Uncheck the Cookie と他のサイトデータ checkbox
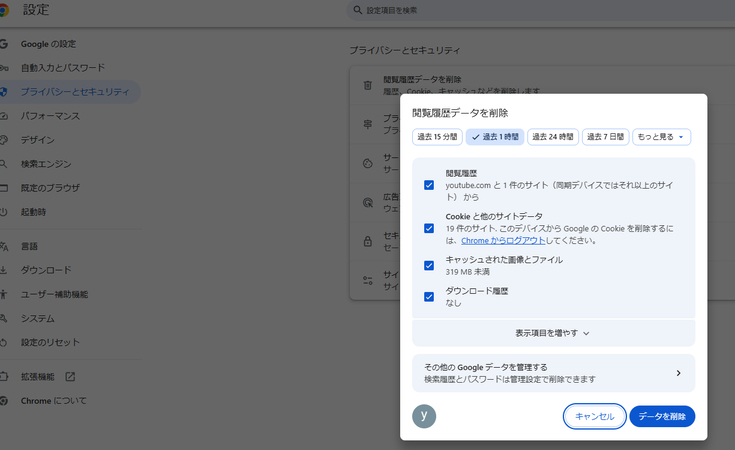Screen dimensions: 735x450 tap(429, 228)
